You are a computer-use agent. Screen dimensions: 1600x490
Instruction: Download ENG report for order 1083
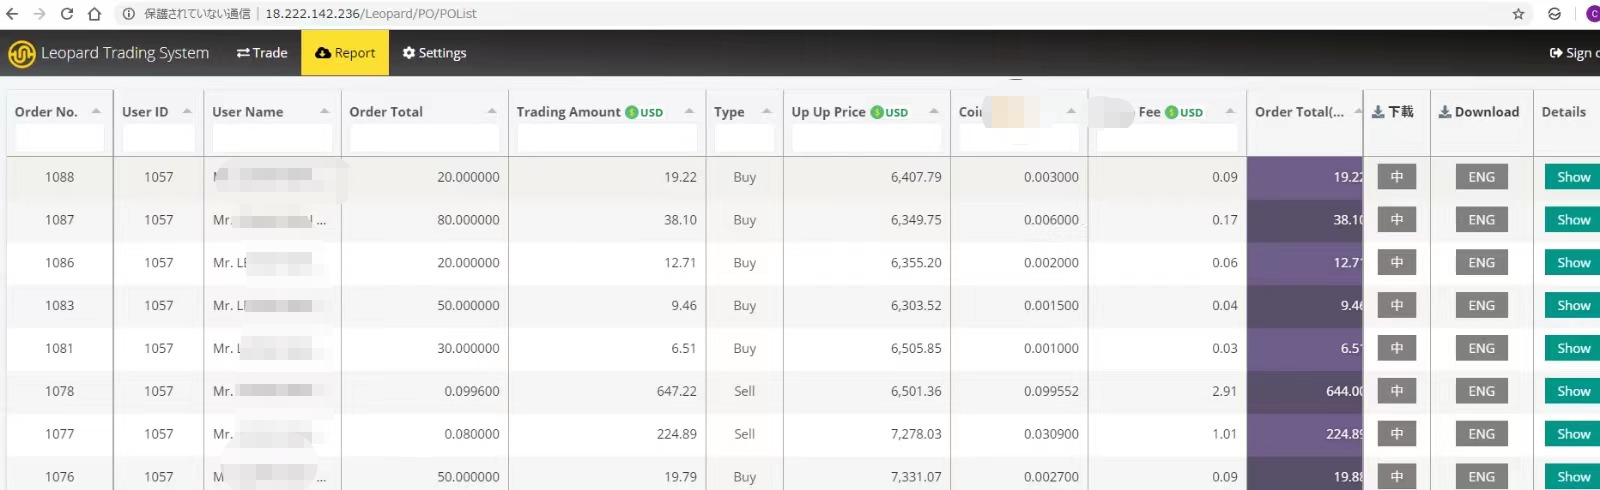point(1481,306)
